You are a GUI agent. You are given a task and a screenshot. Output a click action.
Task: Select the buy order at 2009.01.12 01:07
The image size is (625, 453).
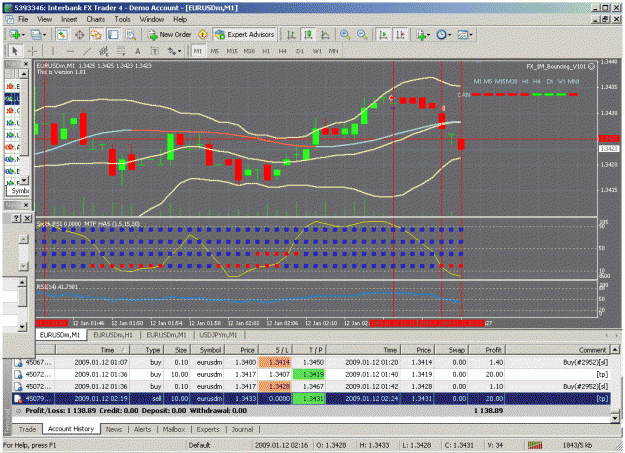click(311, 362)
